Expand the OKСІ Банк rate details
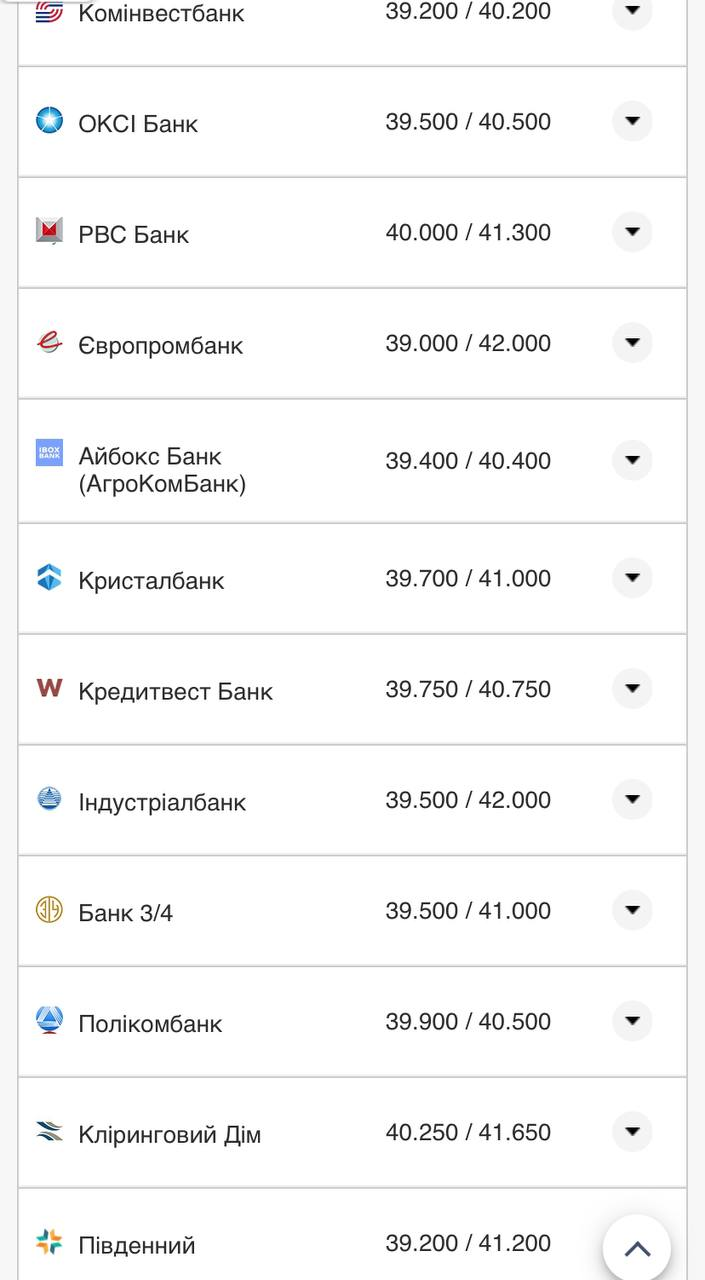 632,121
